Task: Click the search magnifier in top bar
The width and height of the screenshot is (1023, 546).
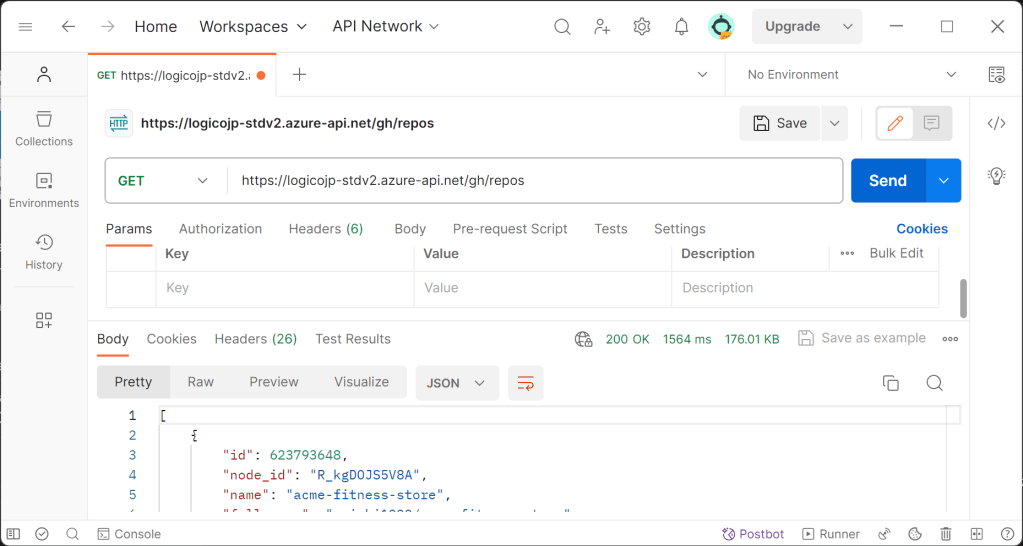Action: [562, 27]
